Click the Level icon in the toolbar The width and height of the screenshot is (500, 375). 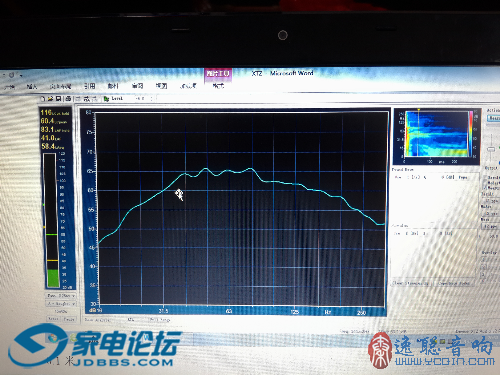pos(107,98)
